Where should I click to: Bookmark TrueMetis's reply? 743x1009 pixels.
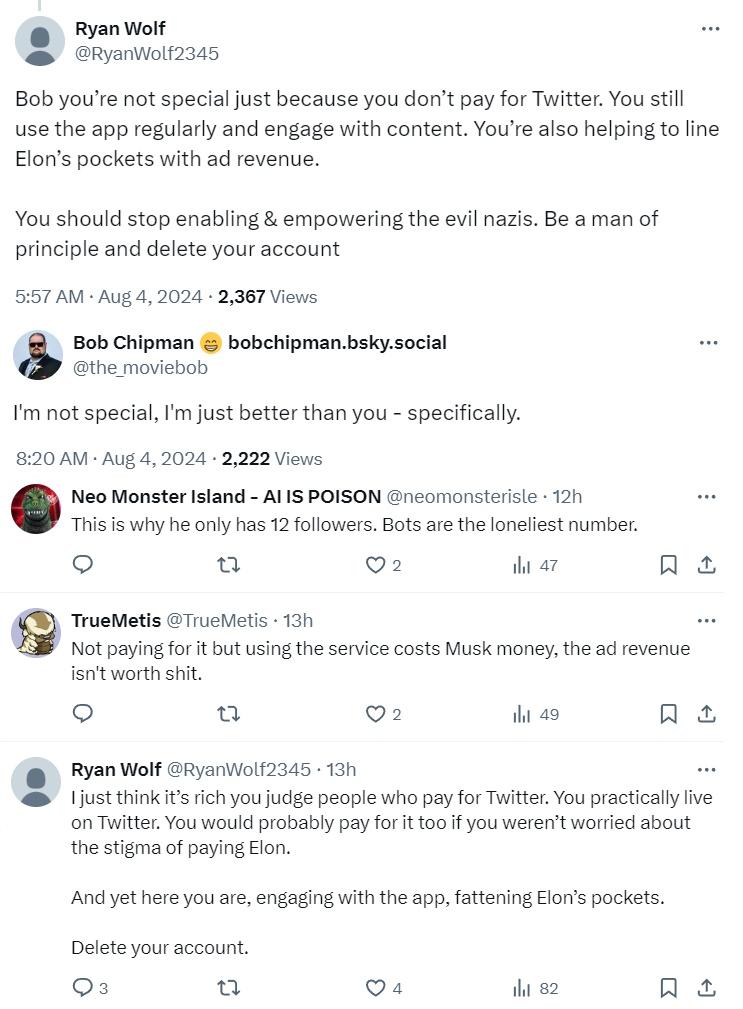669,714
